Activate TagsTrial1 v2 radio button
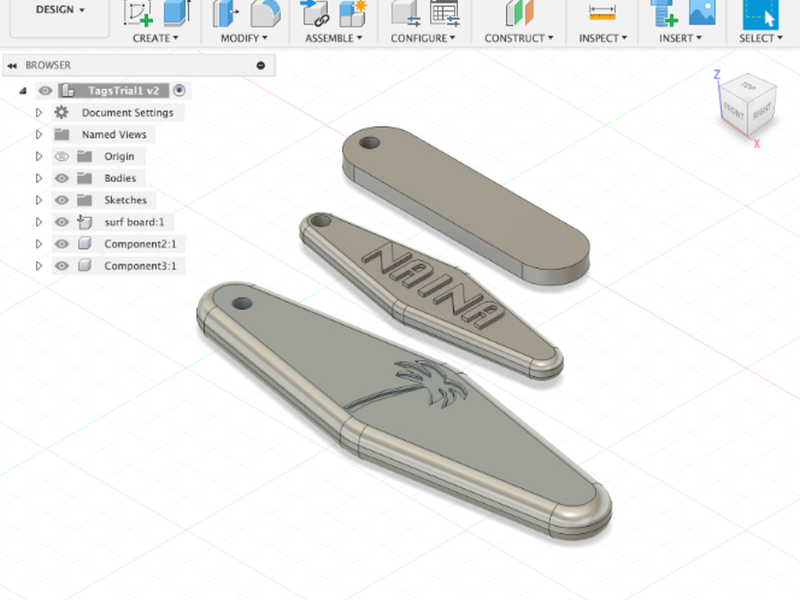This screenshot has width=800, height=600. pyautogui.click(x=179, y=91)
